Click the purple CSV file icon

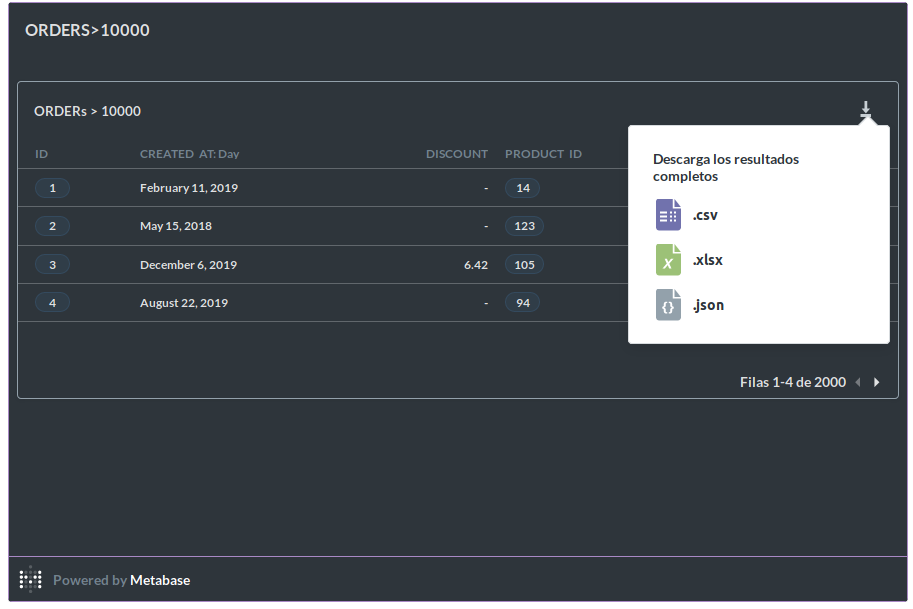(668, 215)
